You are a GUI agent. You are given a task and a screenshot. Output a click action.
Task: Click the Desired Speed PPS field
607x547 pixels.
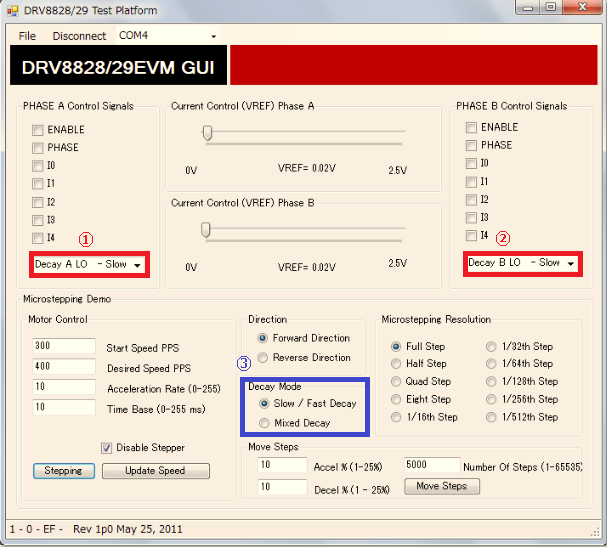click(x=64, y=366)
